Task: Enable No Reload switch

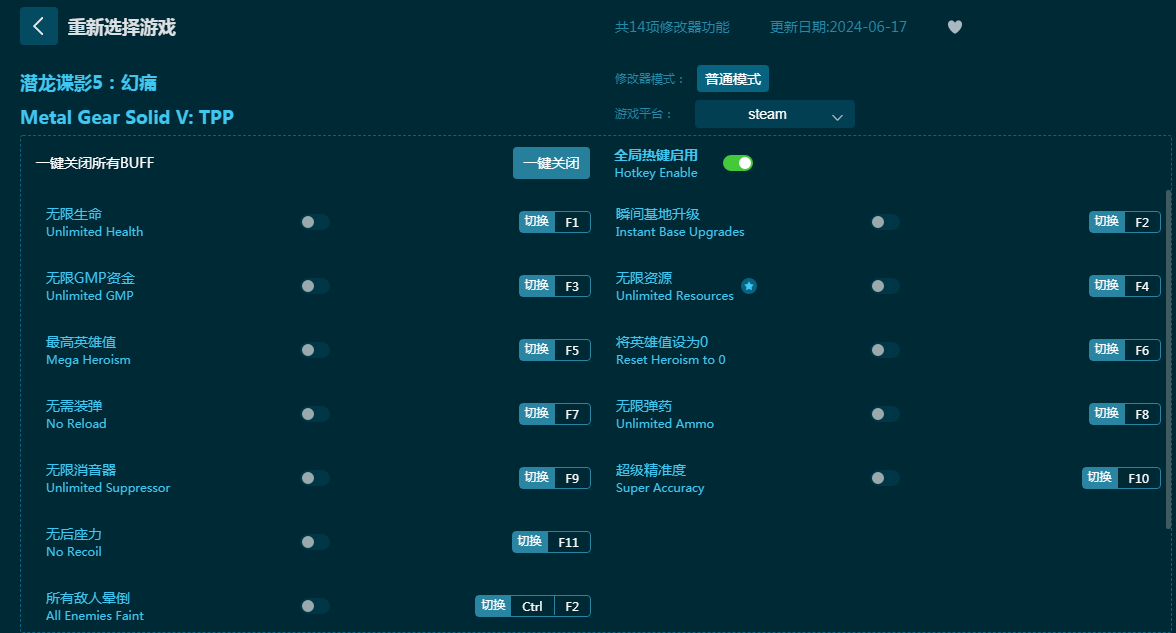Action: (315, 414)
